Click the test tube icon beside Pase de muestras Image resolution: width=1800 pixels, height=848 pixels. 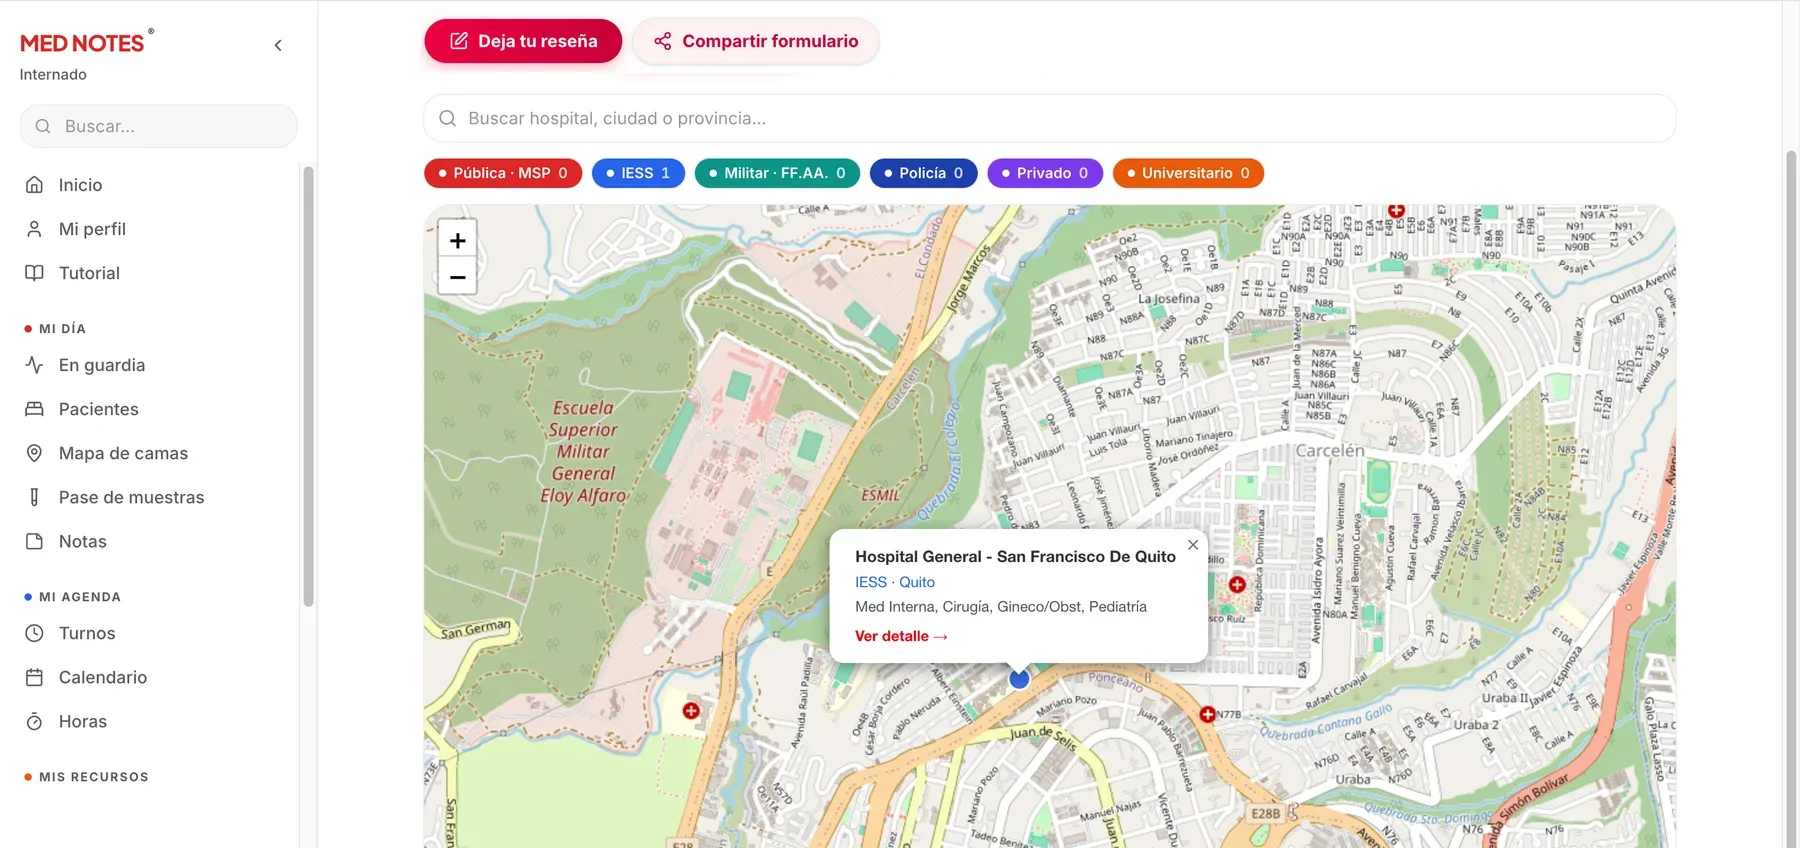(34, 497)
